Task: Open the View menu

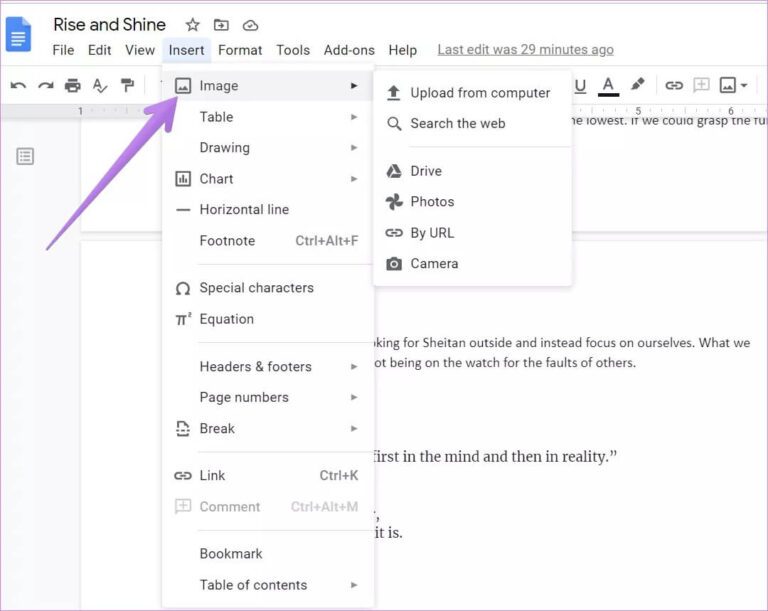Action: coord(140,50)
